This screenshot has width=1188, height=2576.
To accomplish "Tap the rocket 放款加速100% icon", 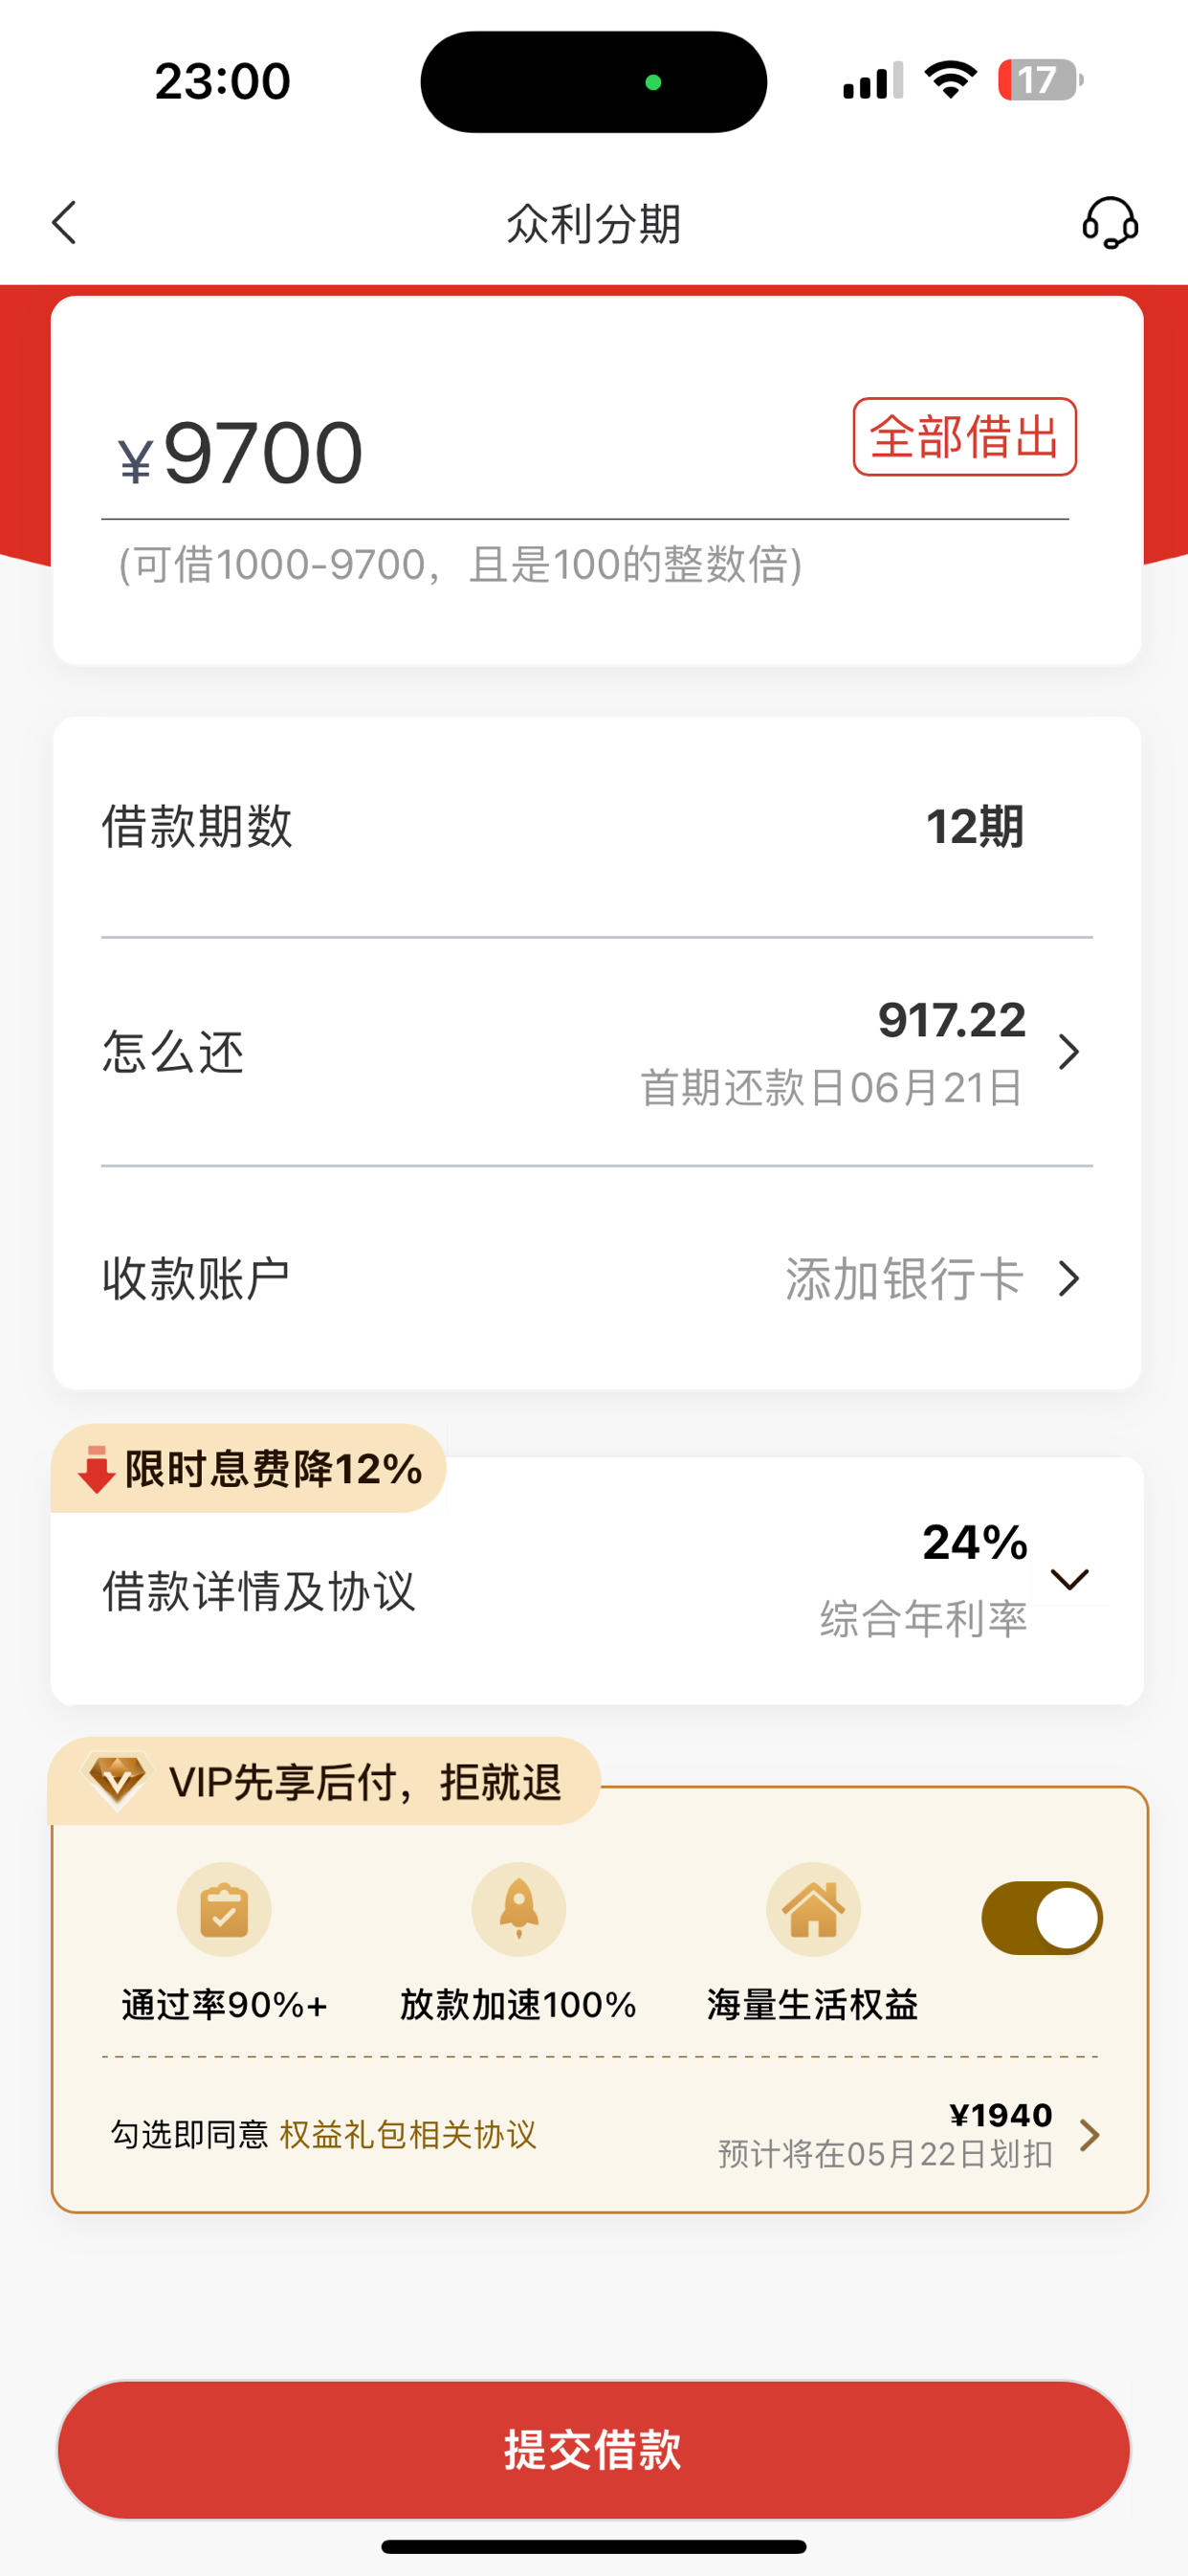I will [518, 1910].
